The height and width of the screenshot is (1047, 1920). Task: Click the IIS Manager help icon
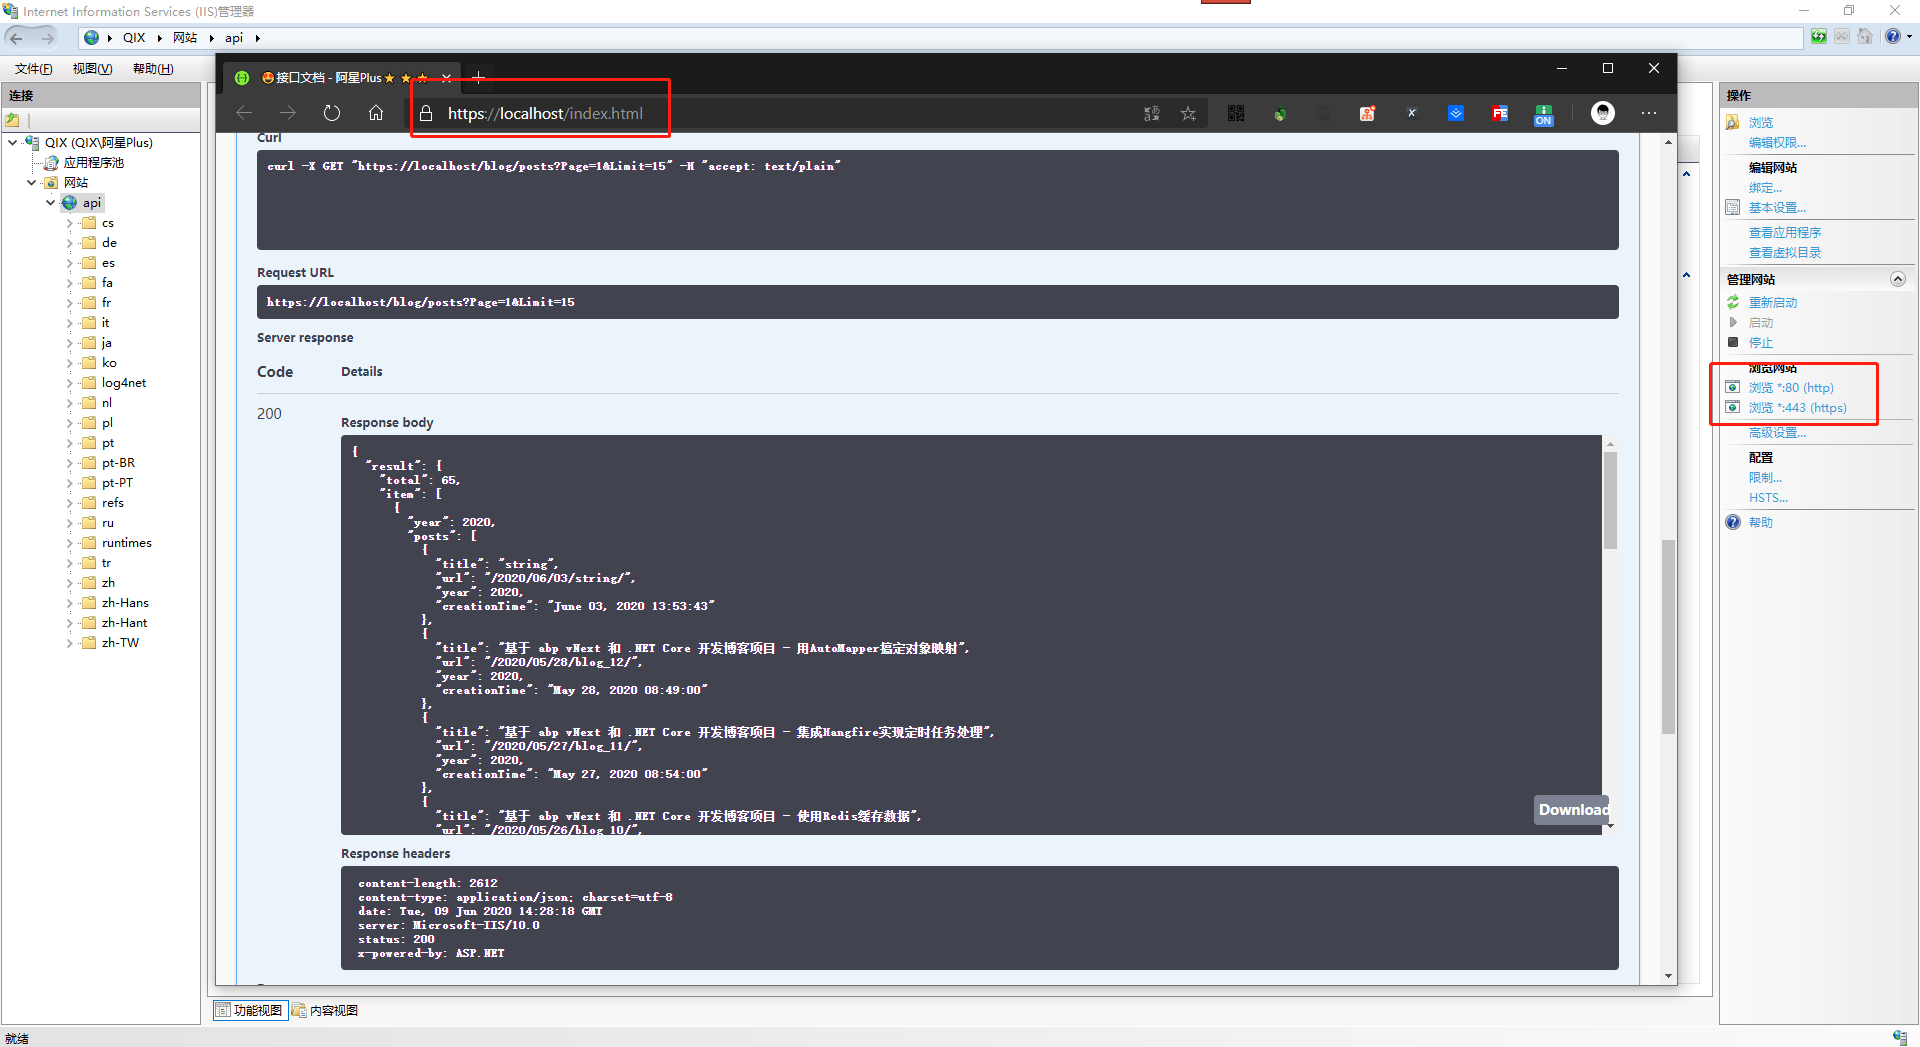1892,37
